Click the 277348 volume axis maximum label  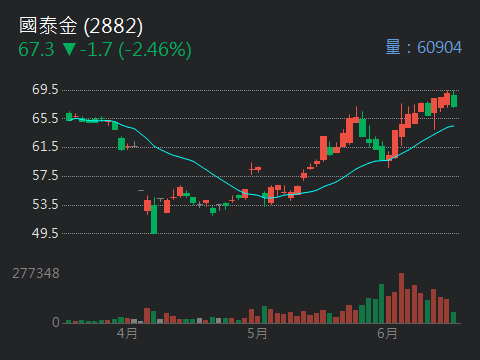click(x=36, y=274)
